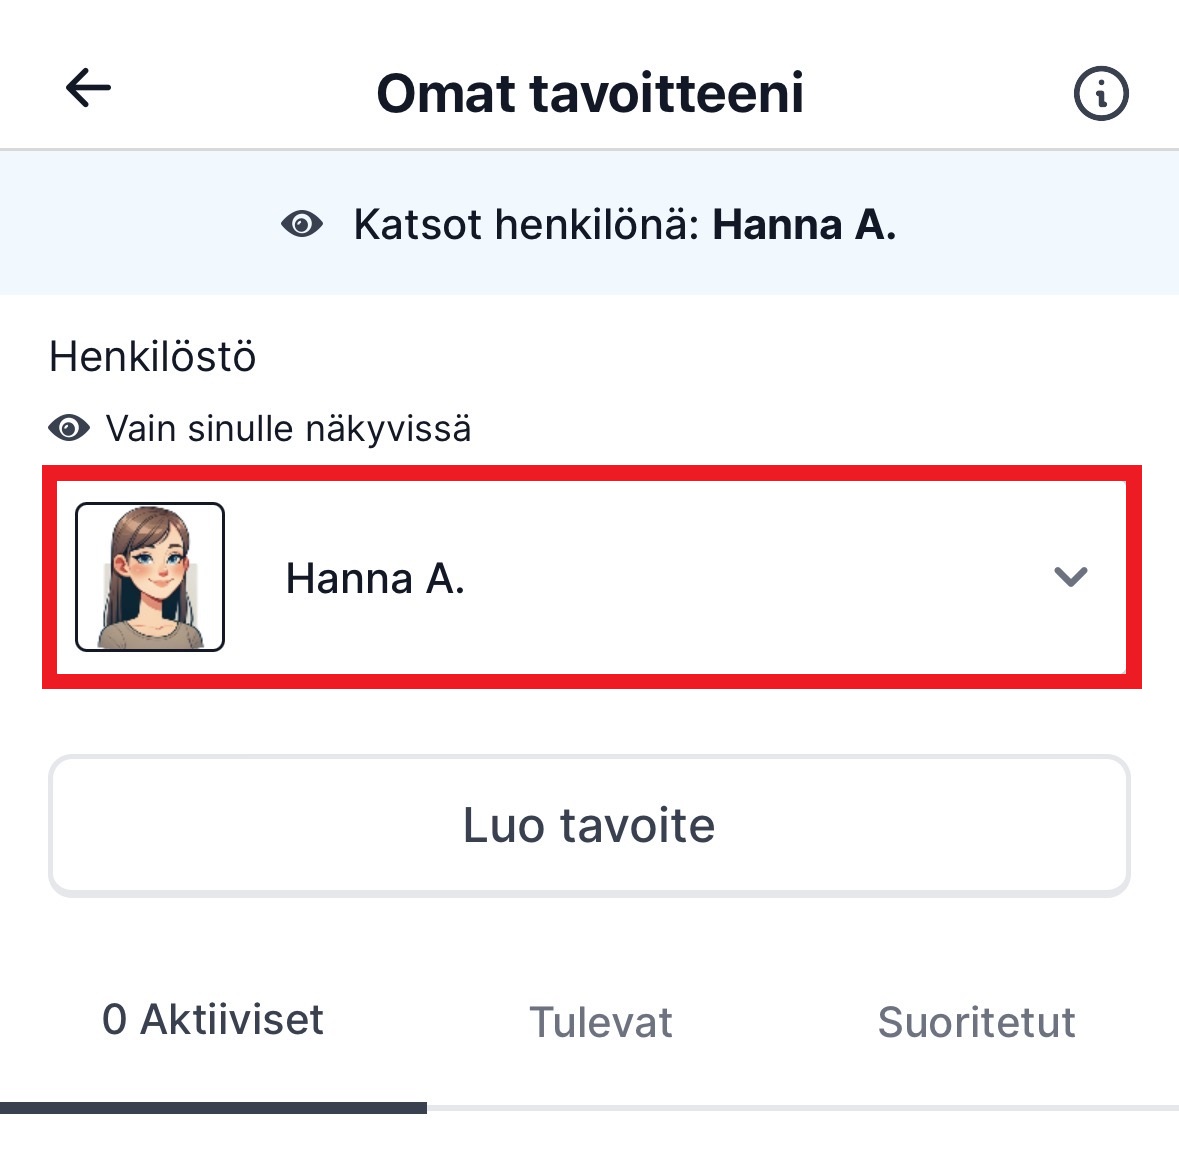The image size is (1179, 1151).
Task: Click the Omat tavoitteeni page title
Action: (x=589, y=92)
